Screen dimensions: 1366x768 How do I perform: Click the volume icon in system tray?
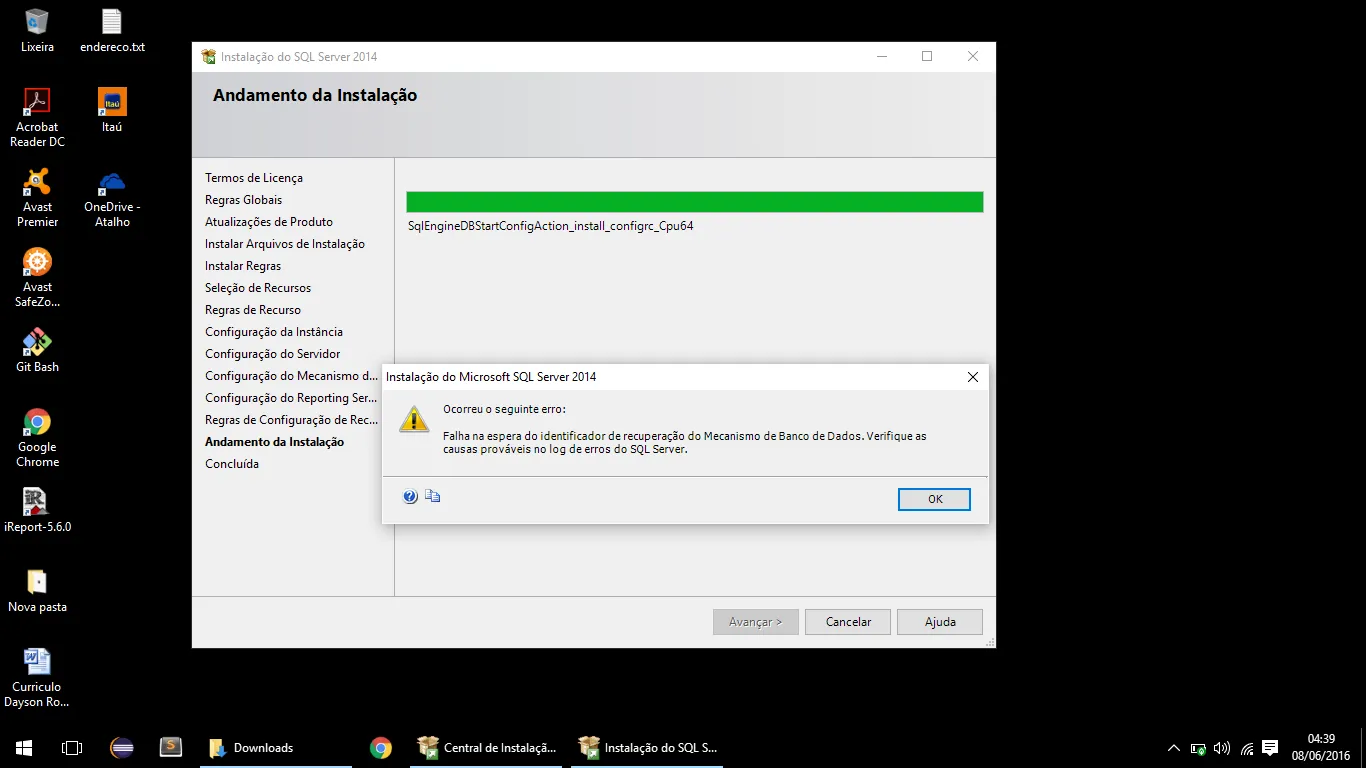click(x=1221, y=748)
